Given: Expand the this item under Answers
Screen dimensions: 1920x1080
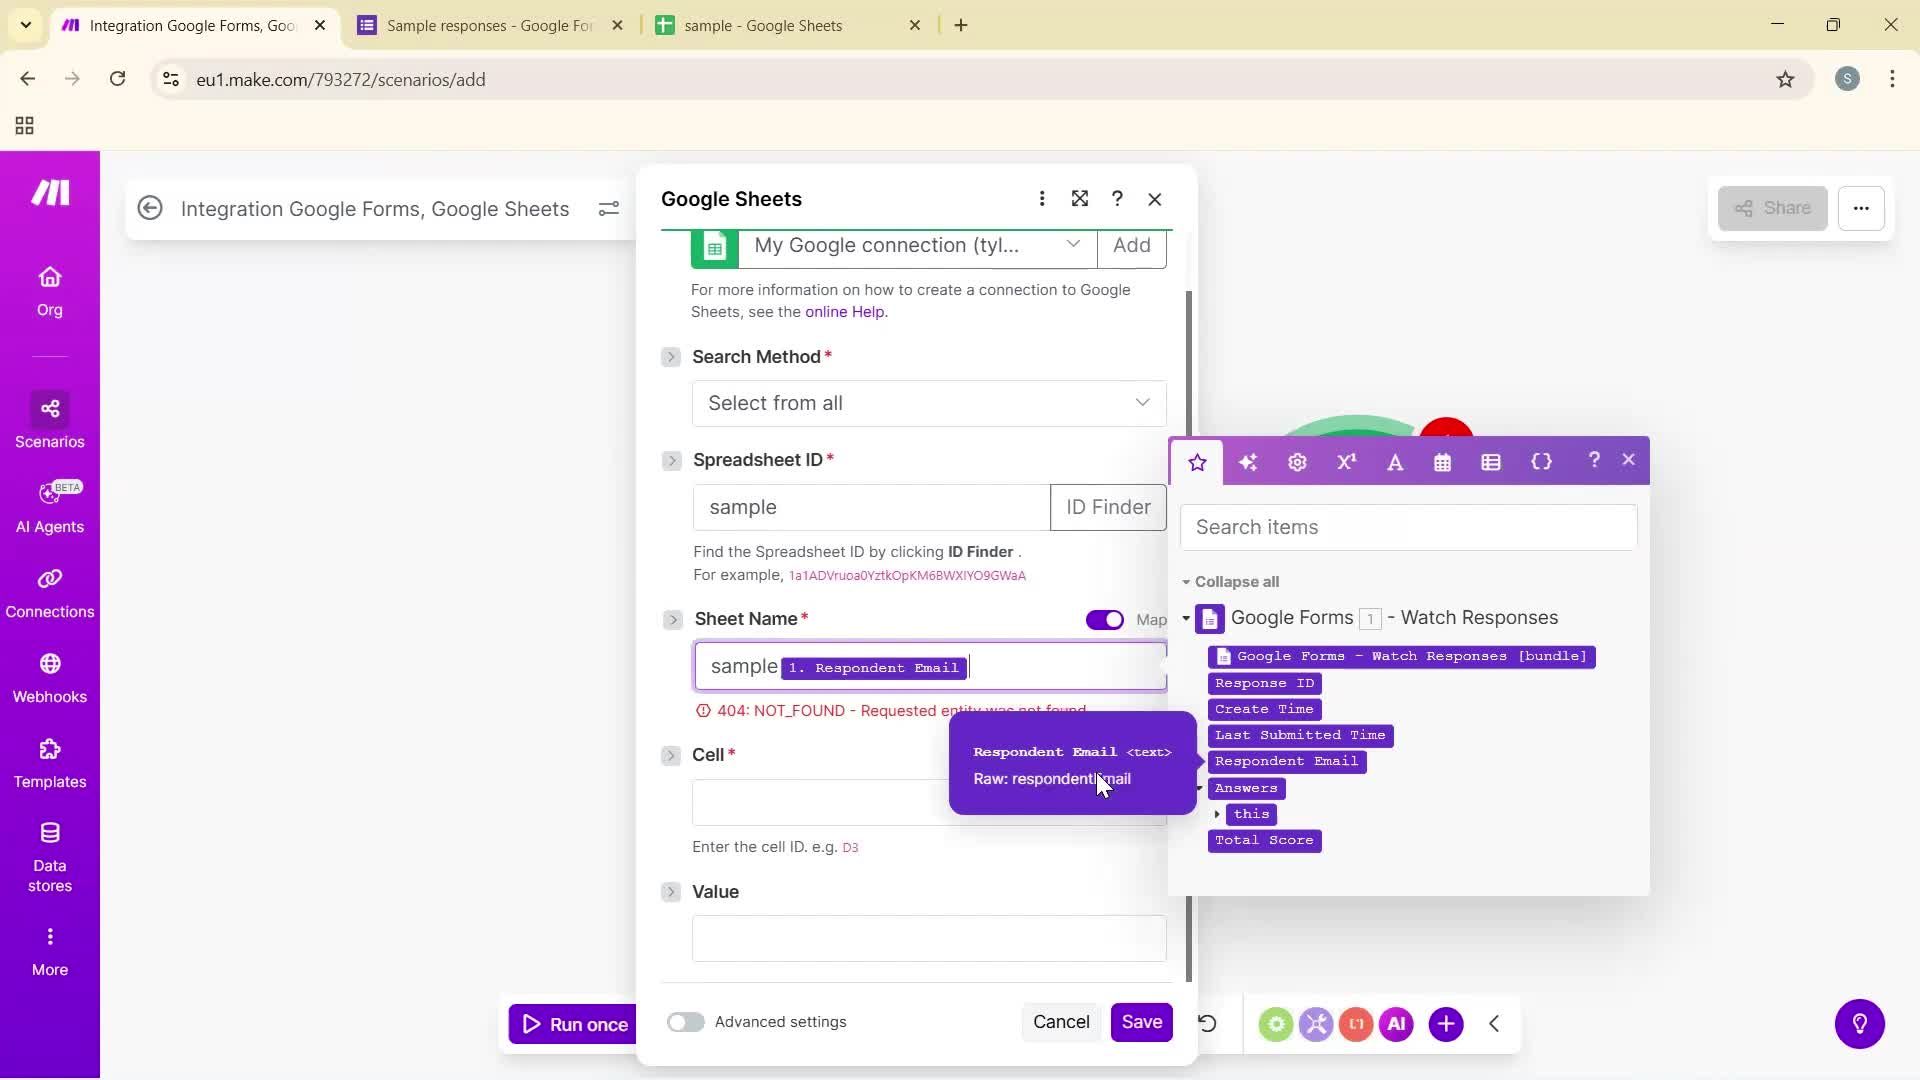Looking at the screenshot, I should [1219, 814].
